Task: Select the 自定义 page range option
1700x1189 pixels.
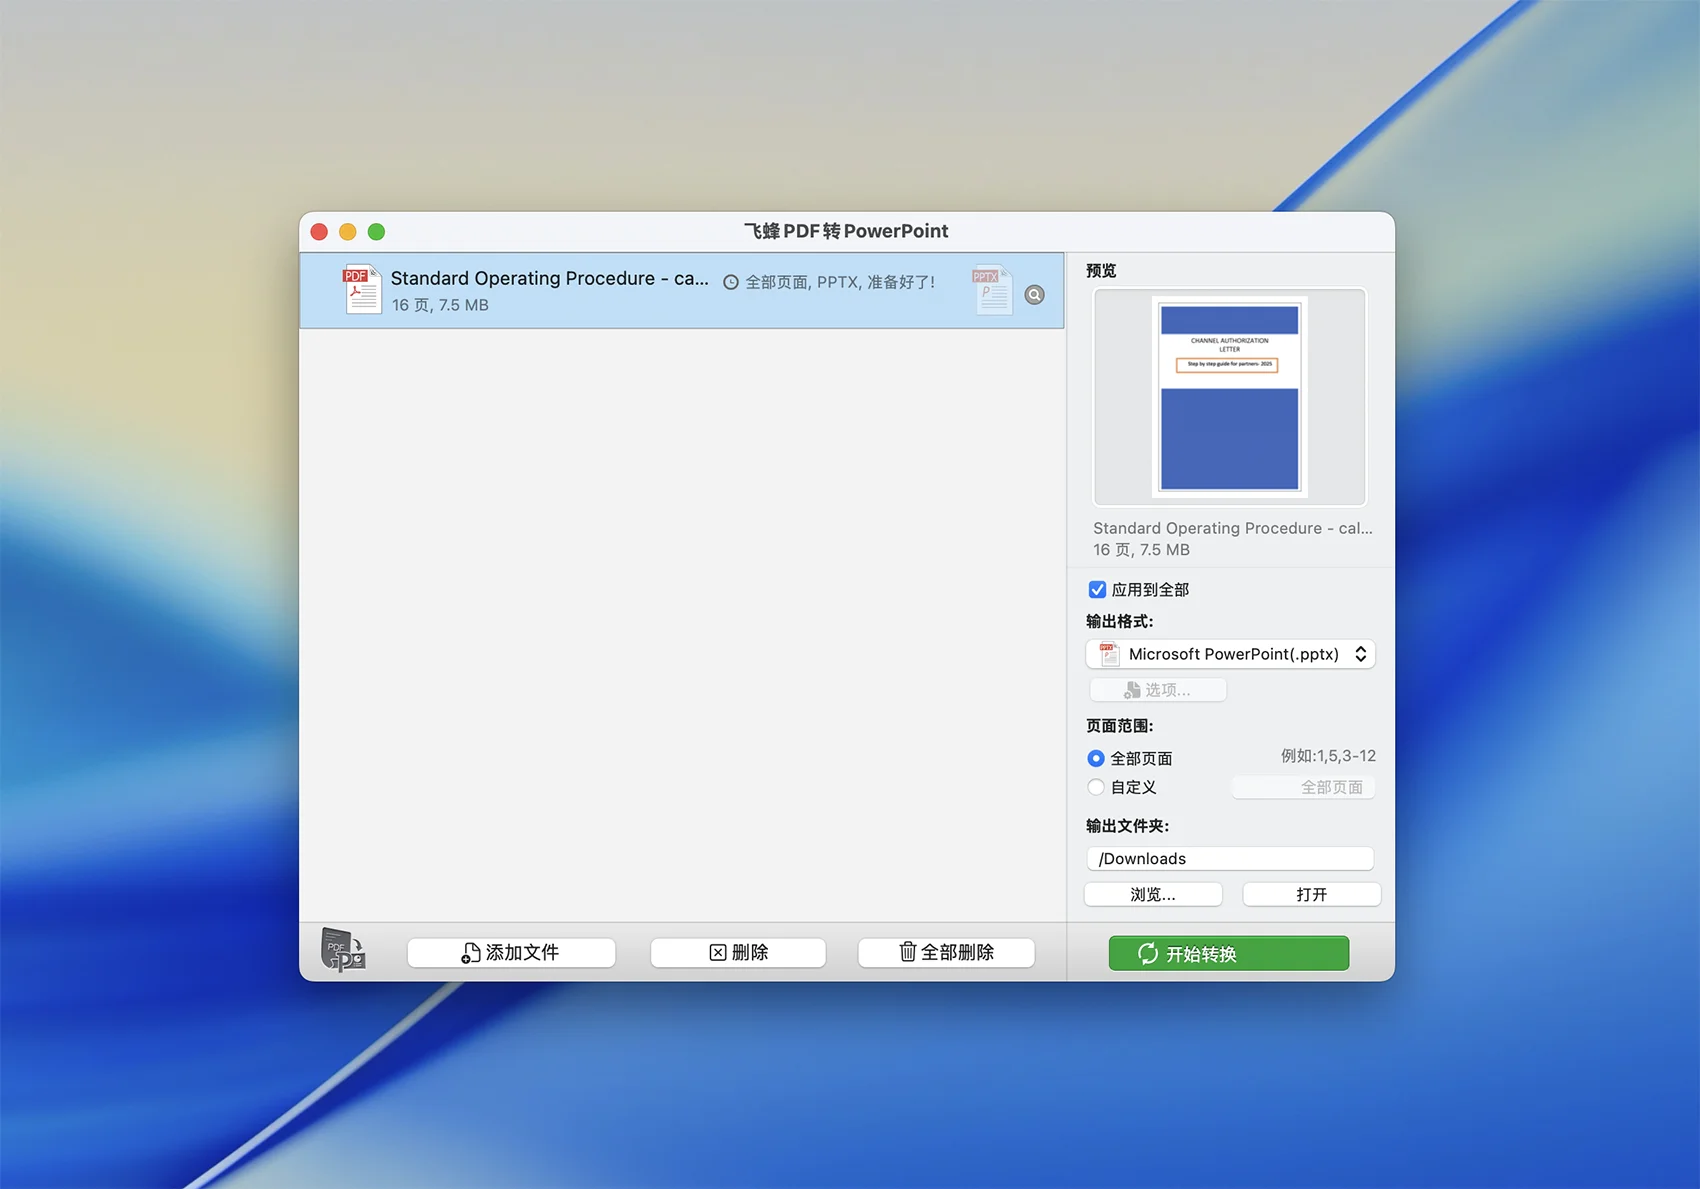Action: (x=1096, y=788)
